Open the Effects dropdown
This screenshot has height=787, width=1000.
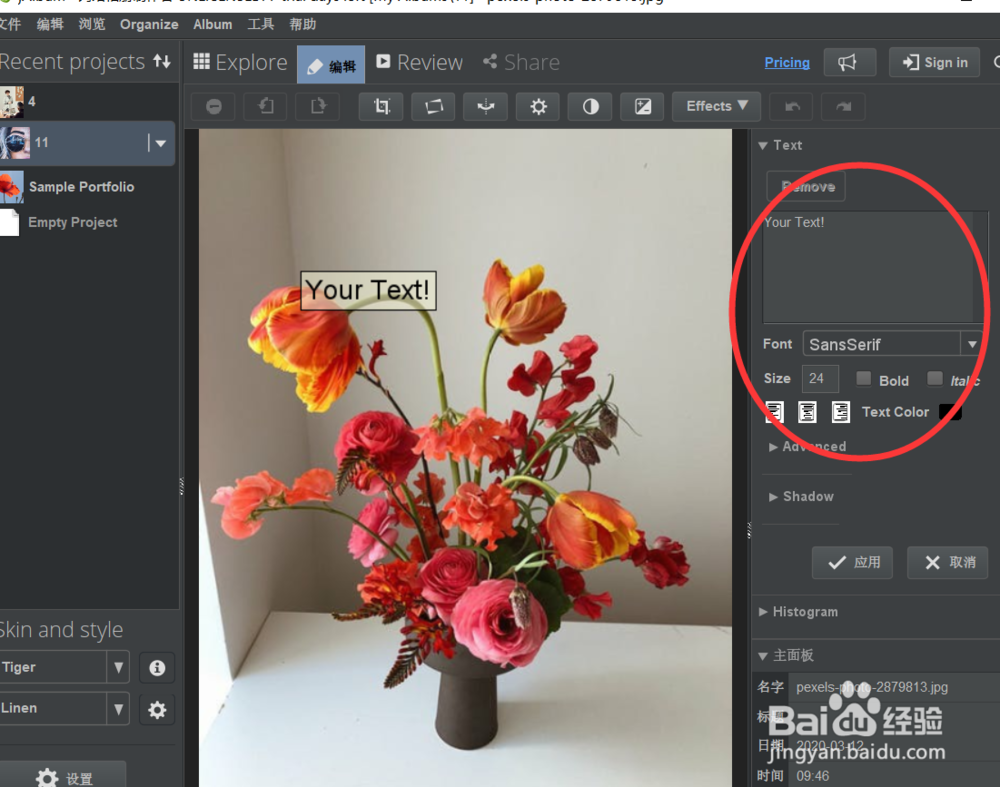[x=716, y=107]
